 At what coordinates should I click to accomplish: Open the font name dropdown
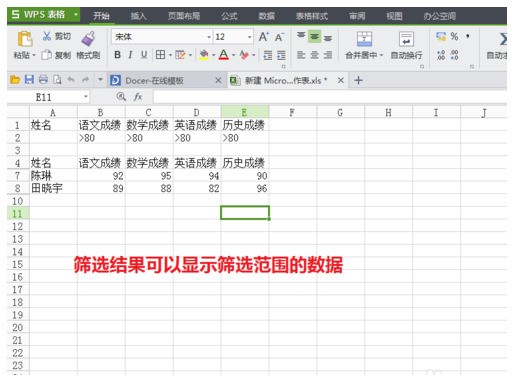(209, 37)
